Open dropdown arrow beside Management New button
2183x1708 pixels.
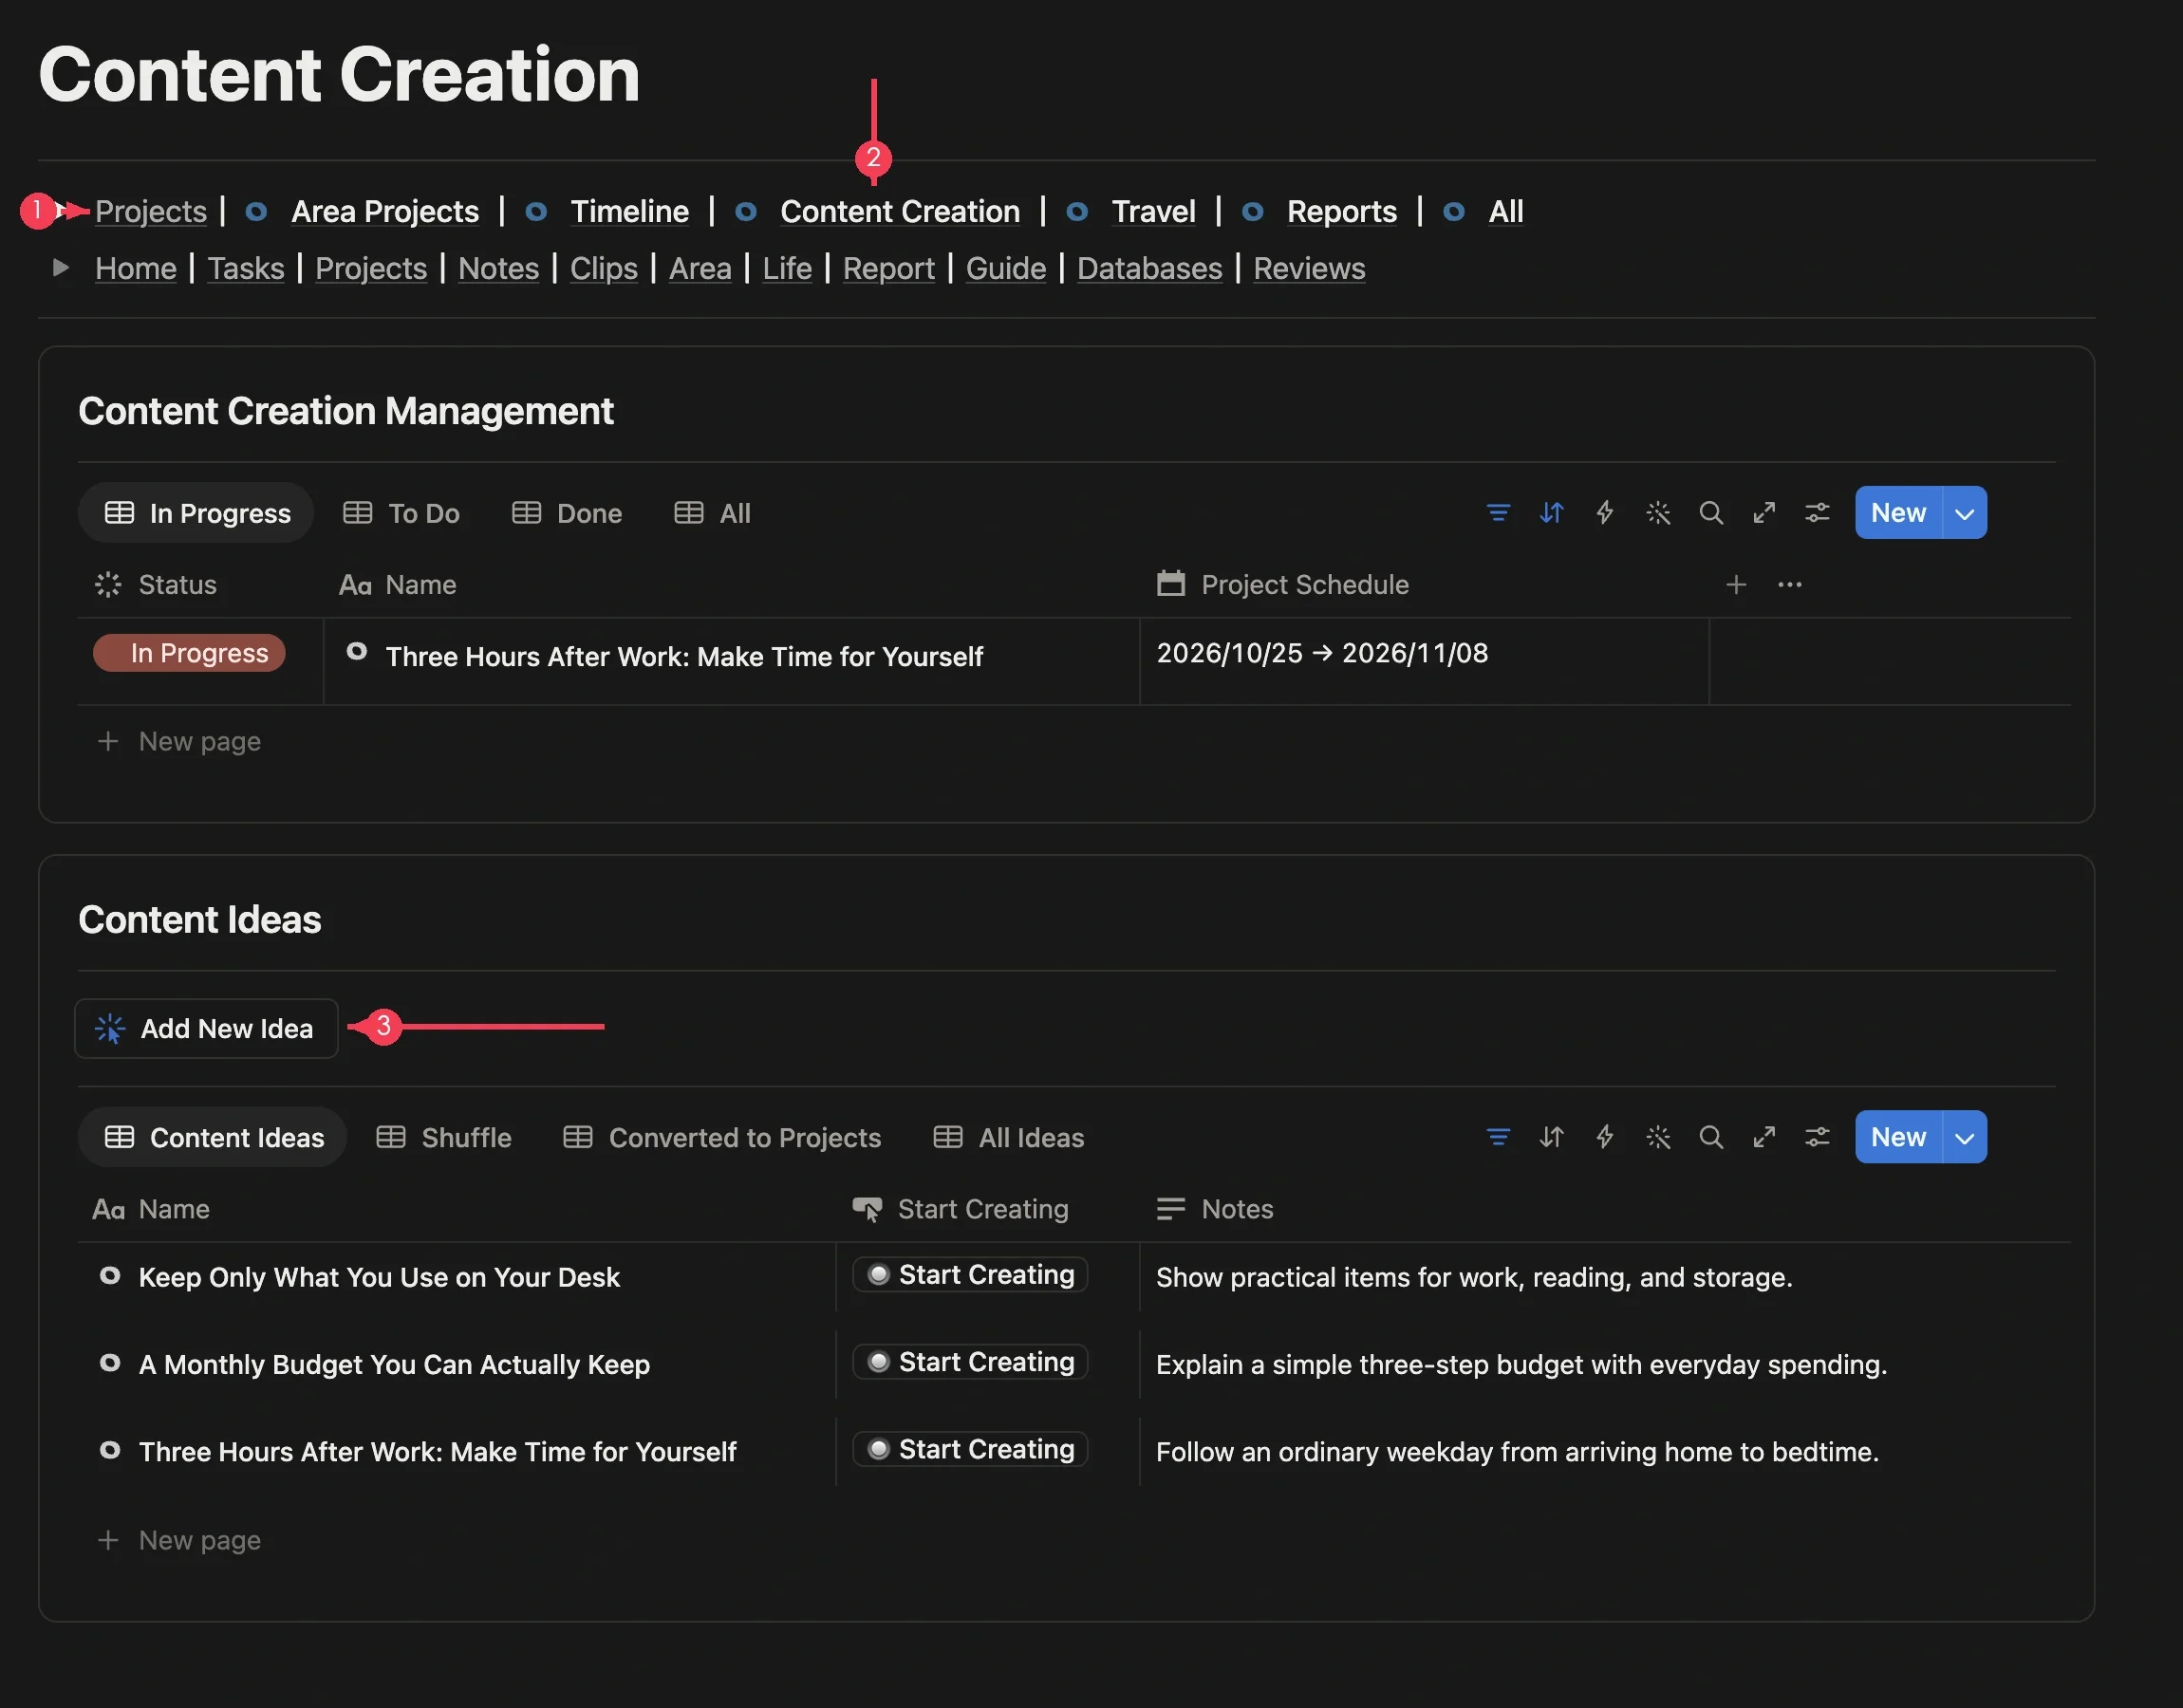point(1964,513)
